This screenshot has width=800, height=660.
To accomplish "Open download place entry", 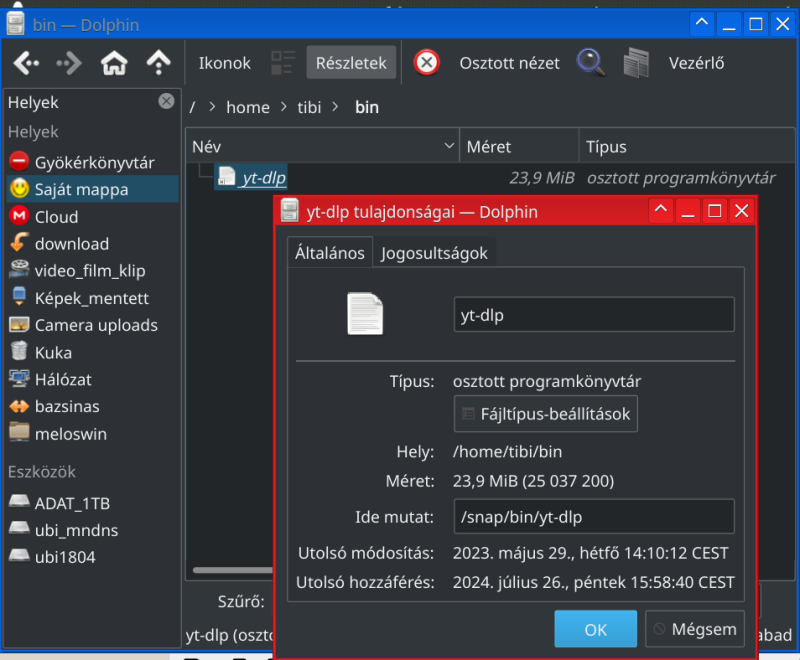I will pyautogui.click(x=93, y=244).
